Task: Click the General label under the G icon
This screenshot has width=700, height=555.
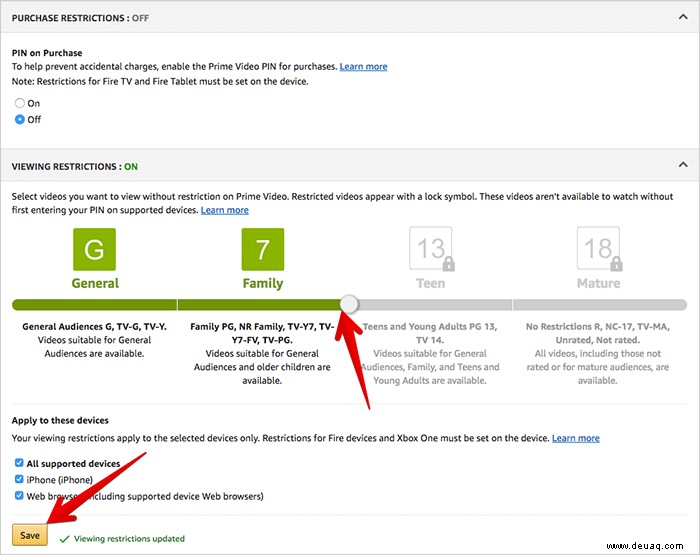Action: pos(95,283)
